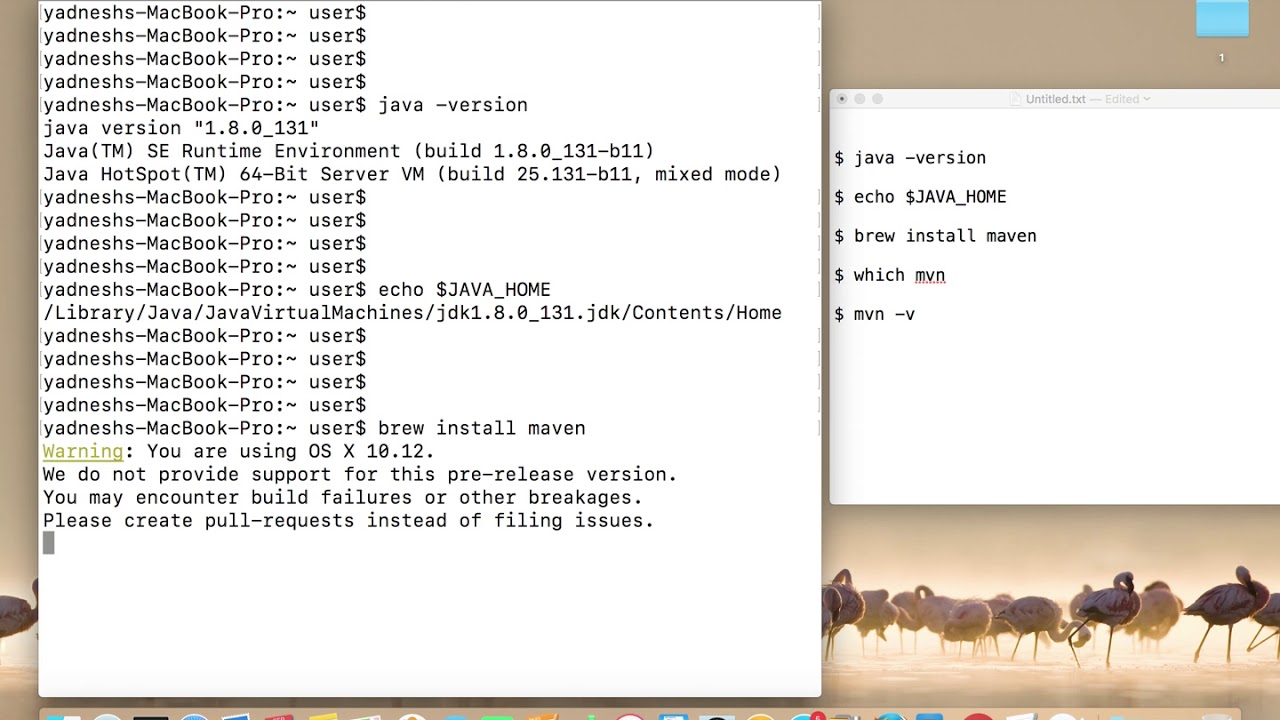Click 'Please create pull-requests' terminal line
This screenshot has height=720, width=1280.
pos(348,520)
